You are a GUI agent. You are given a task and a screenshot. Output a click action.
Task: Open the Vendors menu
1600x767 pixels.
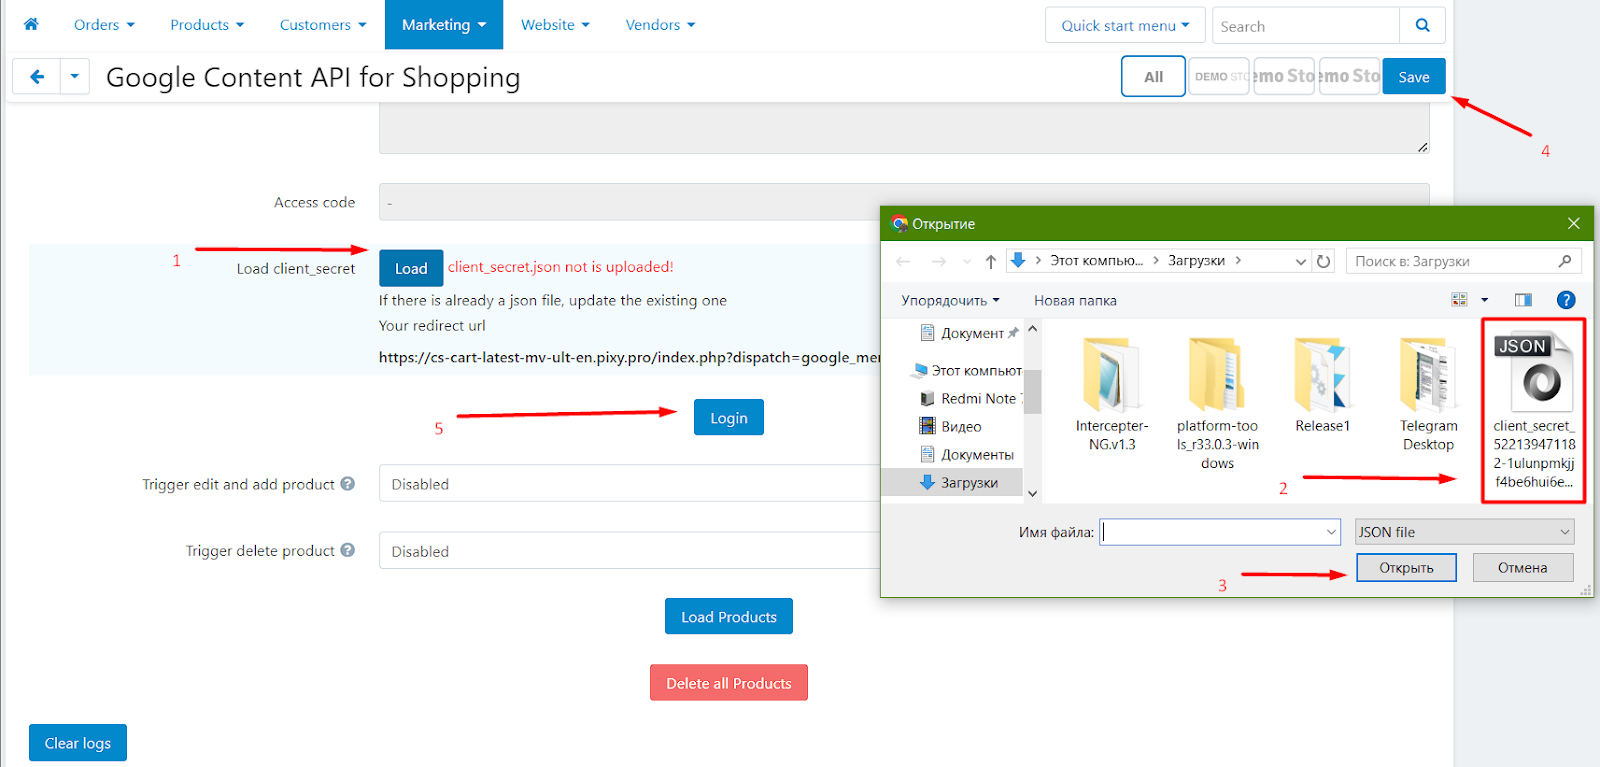660,25
